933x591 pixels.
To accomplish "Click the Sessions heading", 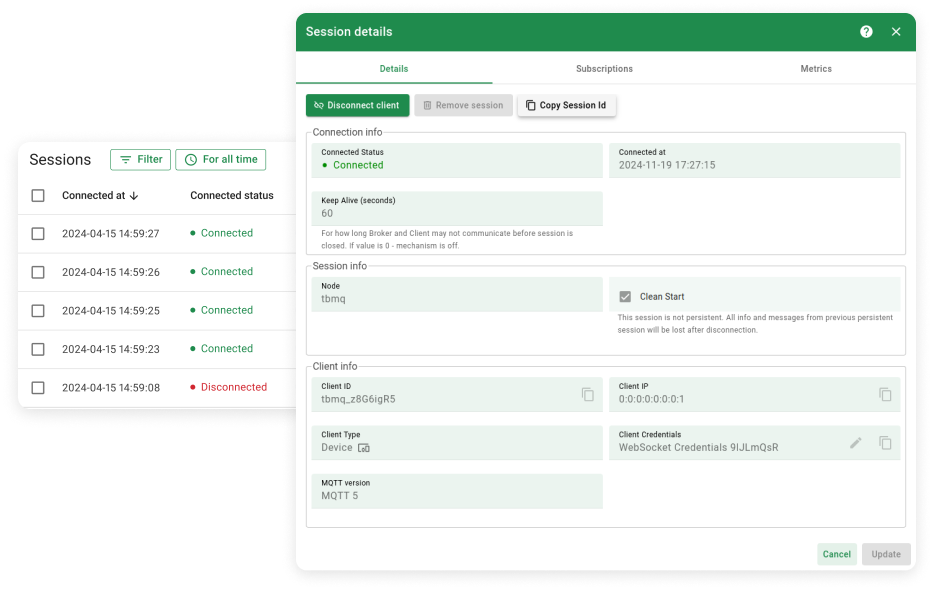I will (x=60, y=160).
